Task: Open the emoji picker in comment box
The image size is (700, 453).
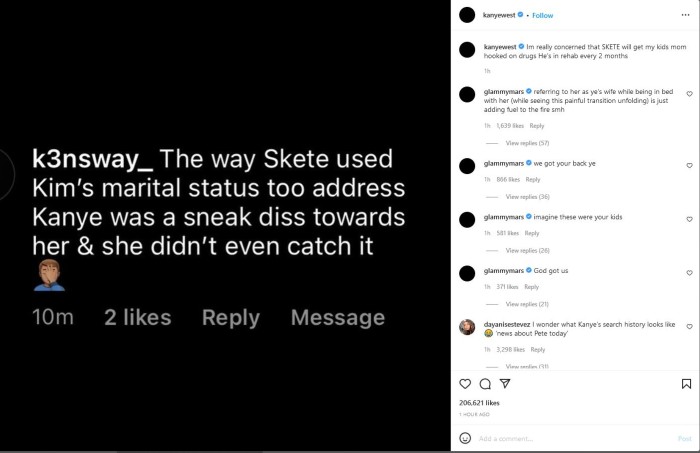Action: click(x=465, y=438)
